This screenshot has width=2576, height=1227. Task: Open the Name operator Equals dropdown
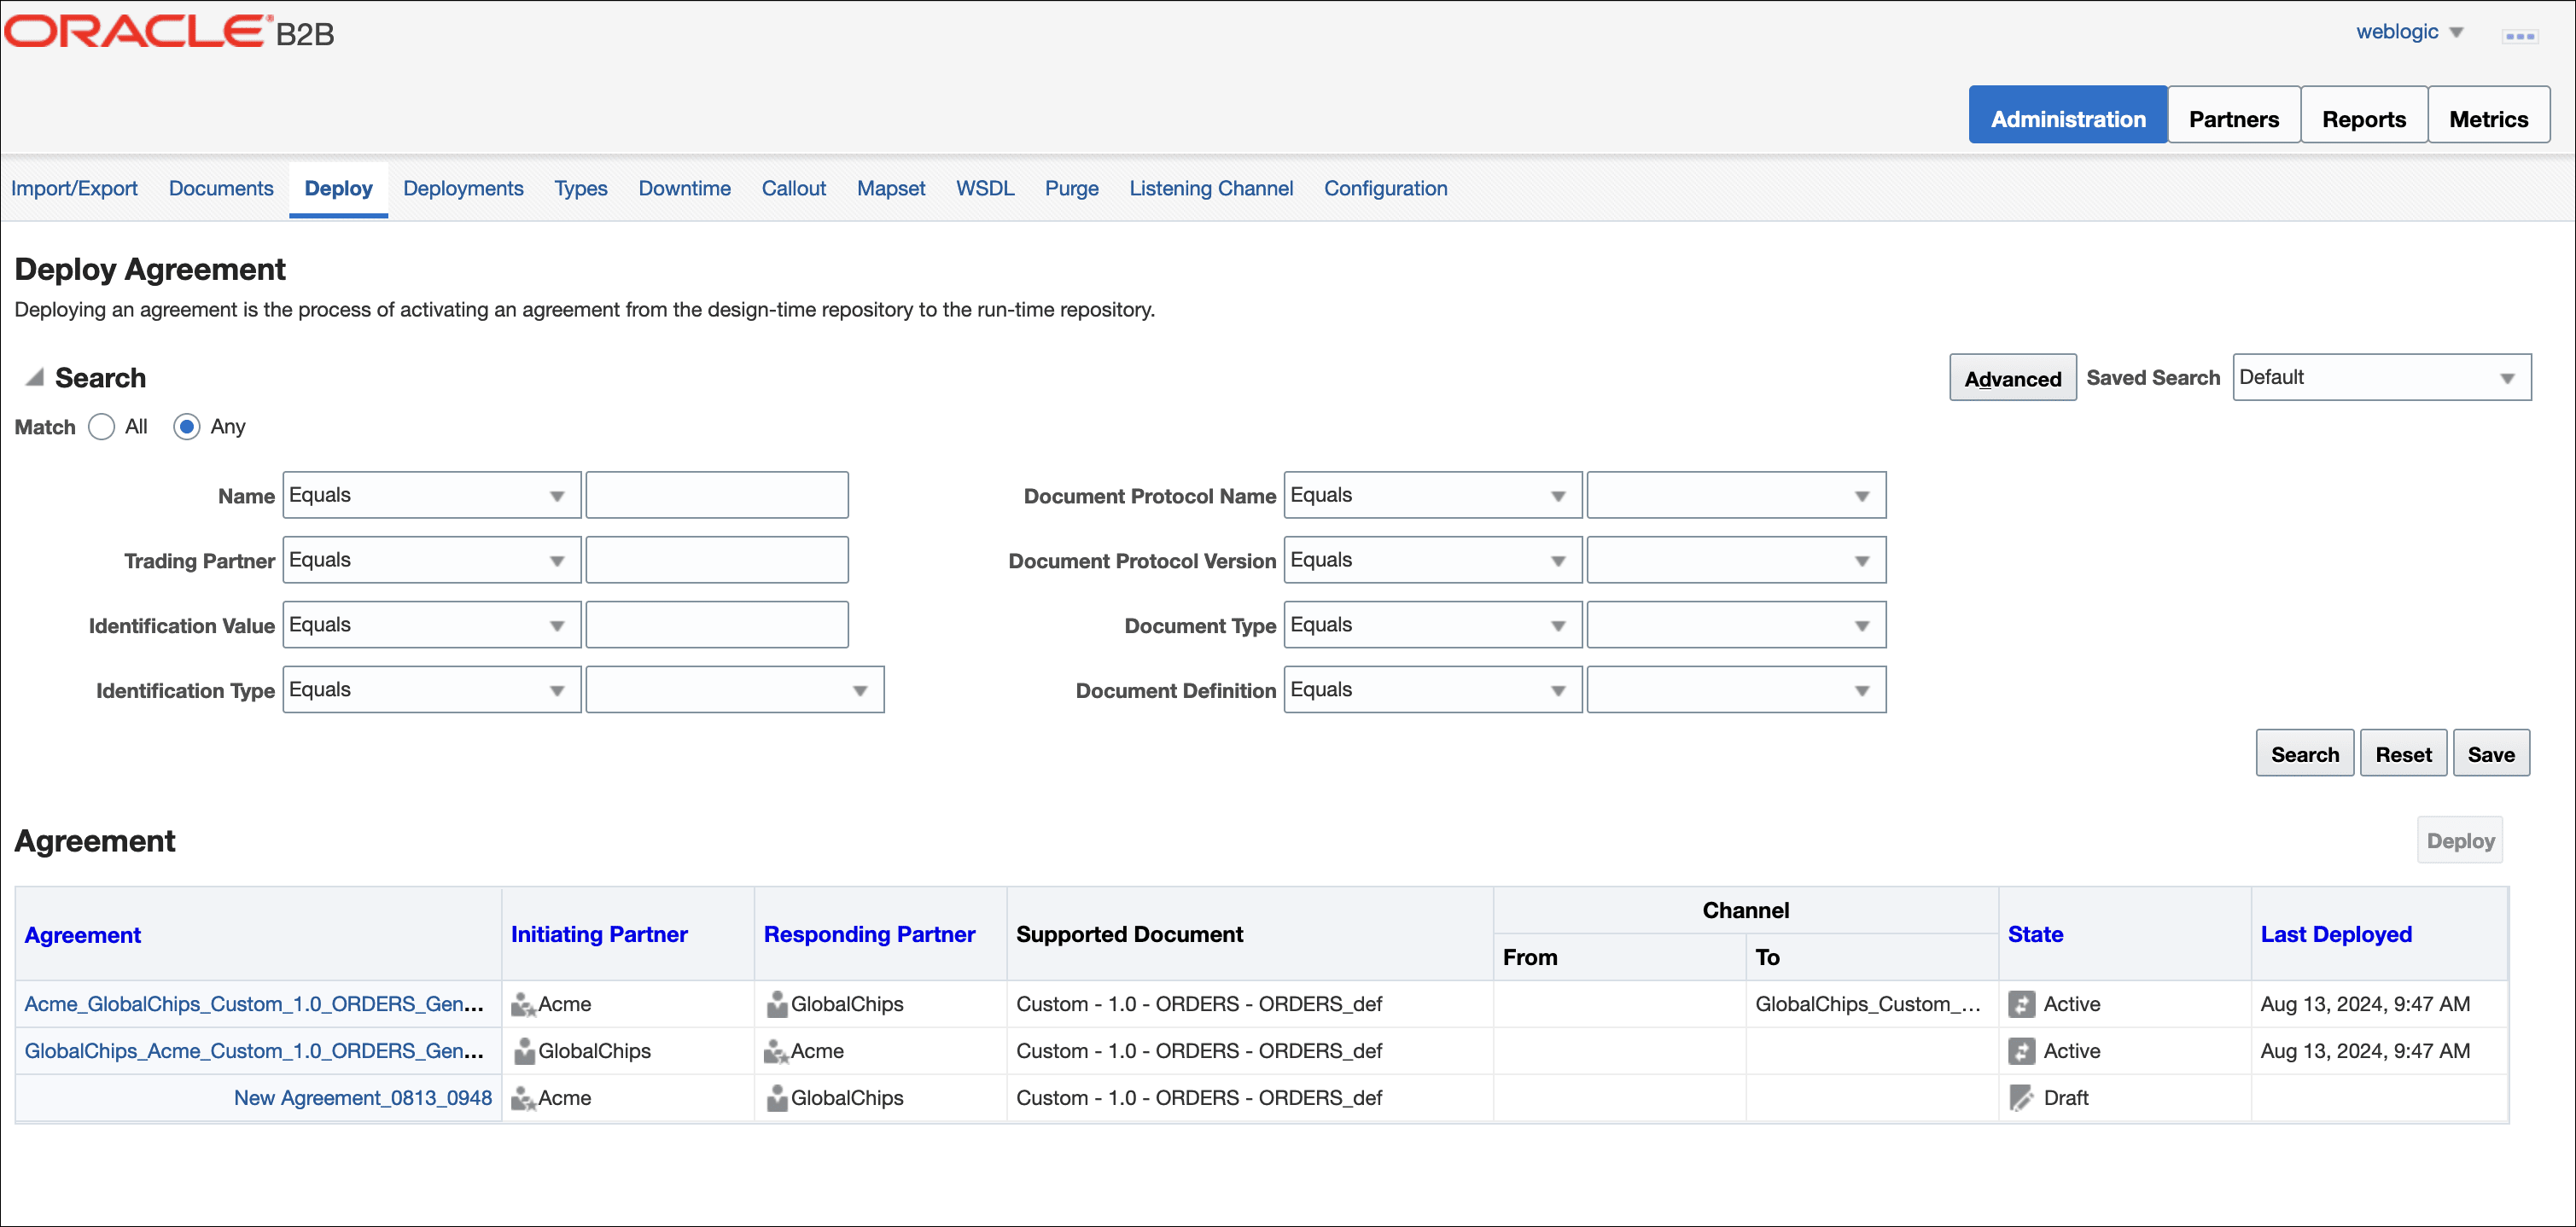[x=431, y=495]
